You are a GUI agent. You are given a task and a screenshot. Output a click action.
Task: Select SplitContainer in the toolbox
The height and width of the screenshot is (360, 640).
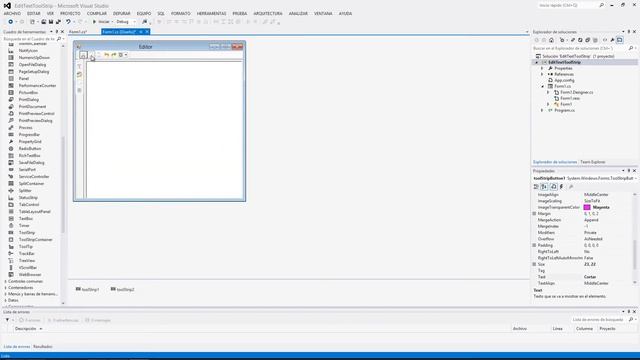31,184
